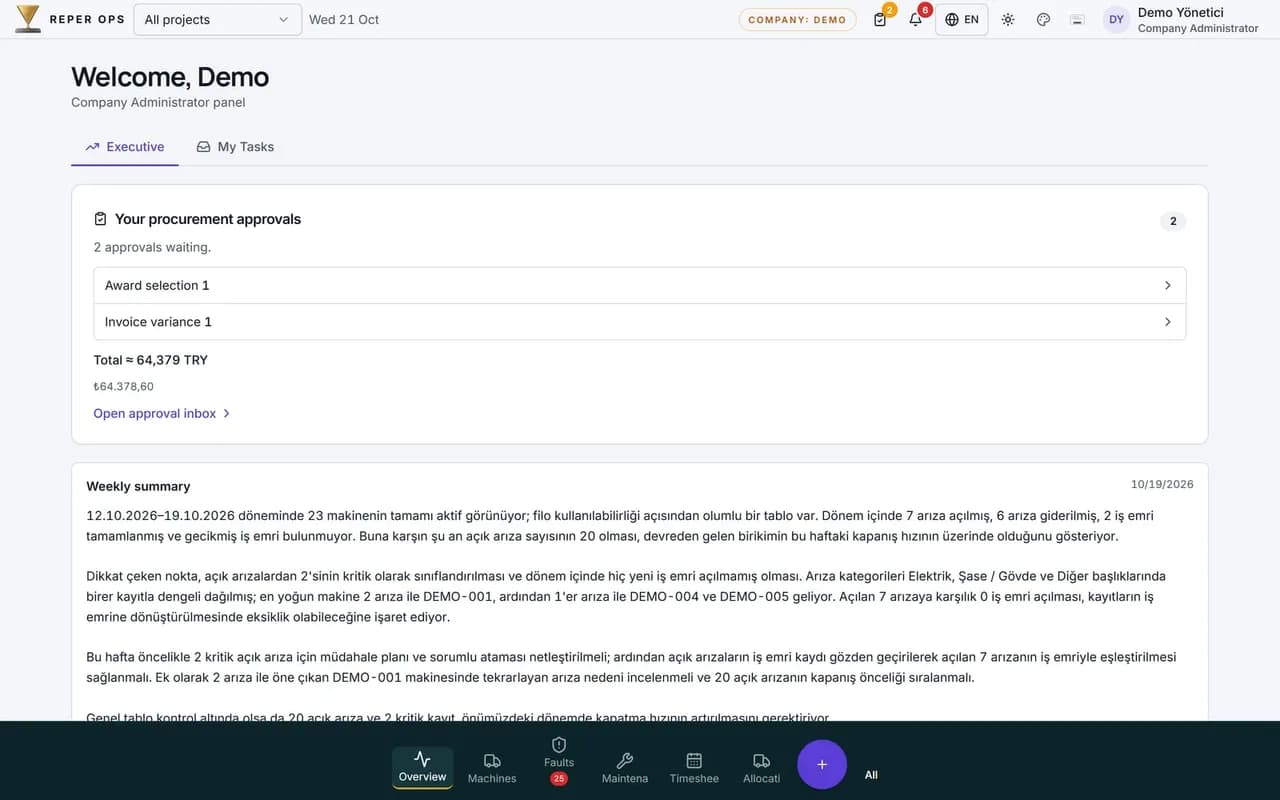Open the notifications bell

coord(915,19)
